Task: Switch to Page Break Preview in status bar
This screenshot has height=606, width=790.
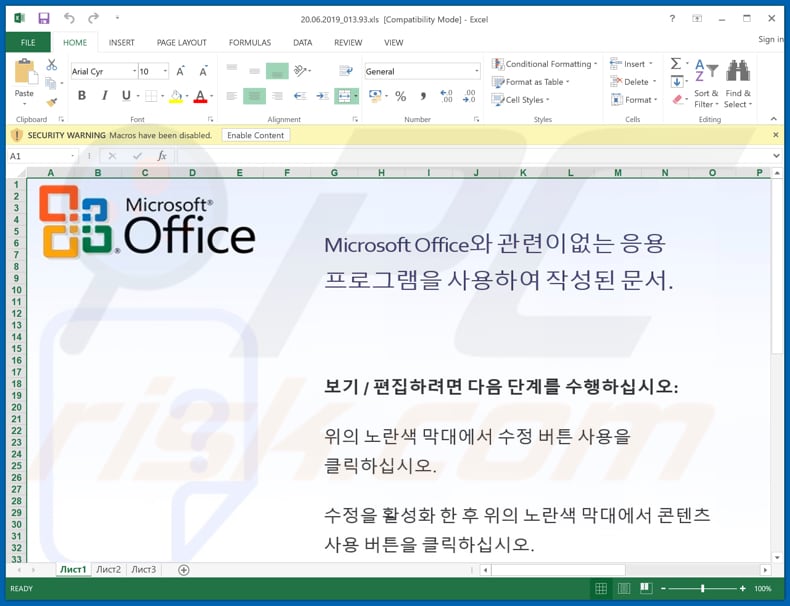Action: click(646, 588)
